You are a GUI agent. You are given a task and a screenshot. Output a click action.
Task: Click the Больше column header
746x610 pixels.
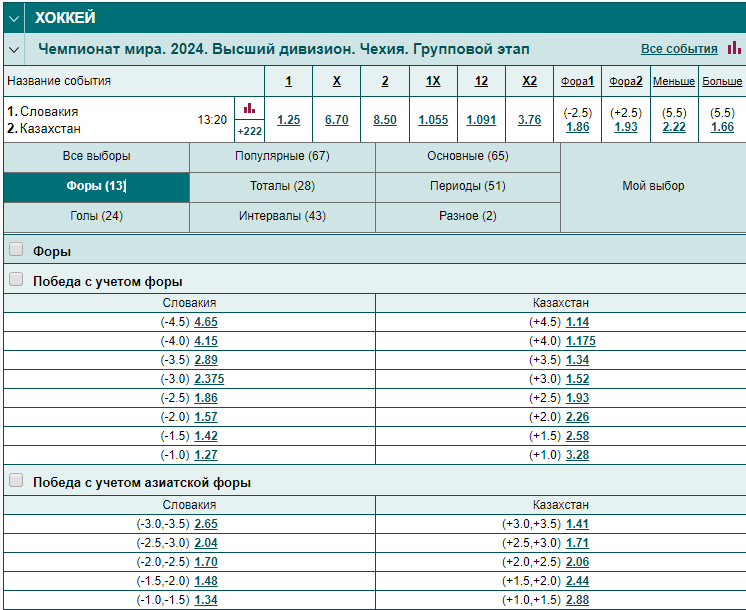(x=722, y=81)
